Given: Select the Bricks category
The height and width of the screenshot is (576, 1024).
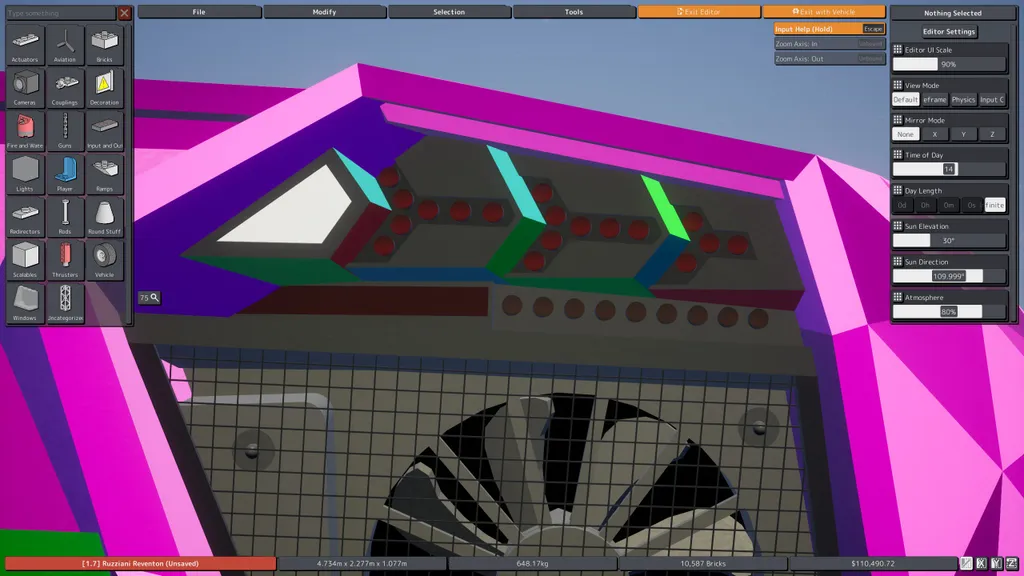Looking at the screenshot, I should pos(104,45).
